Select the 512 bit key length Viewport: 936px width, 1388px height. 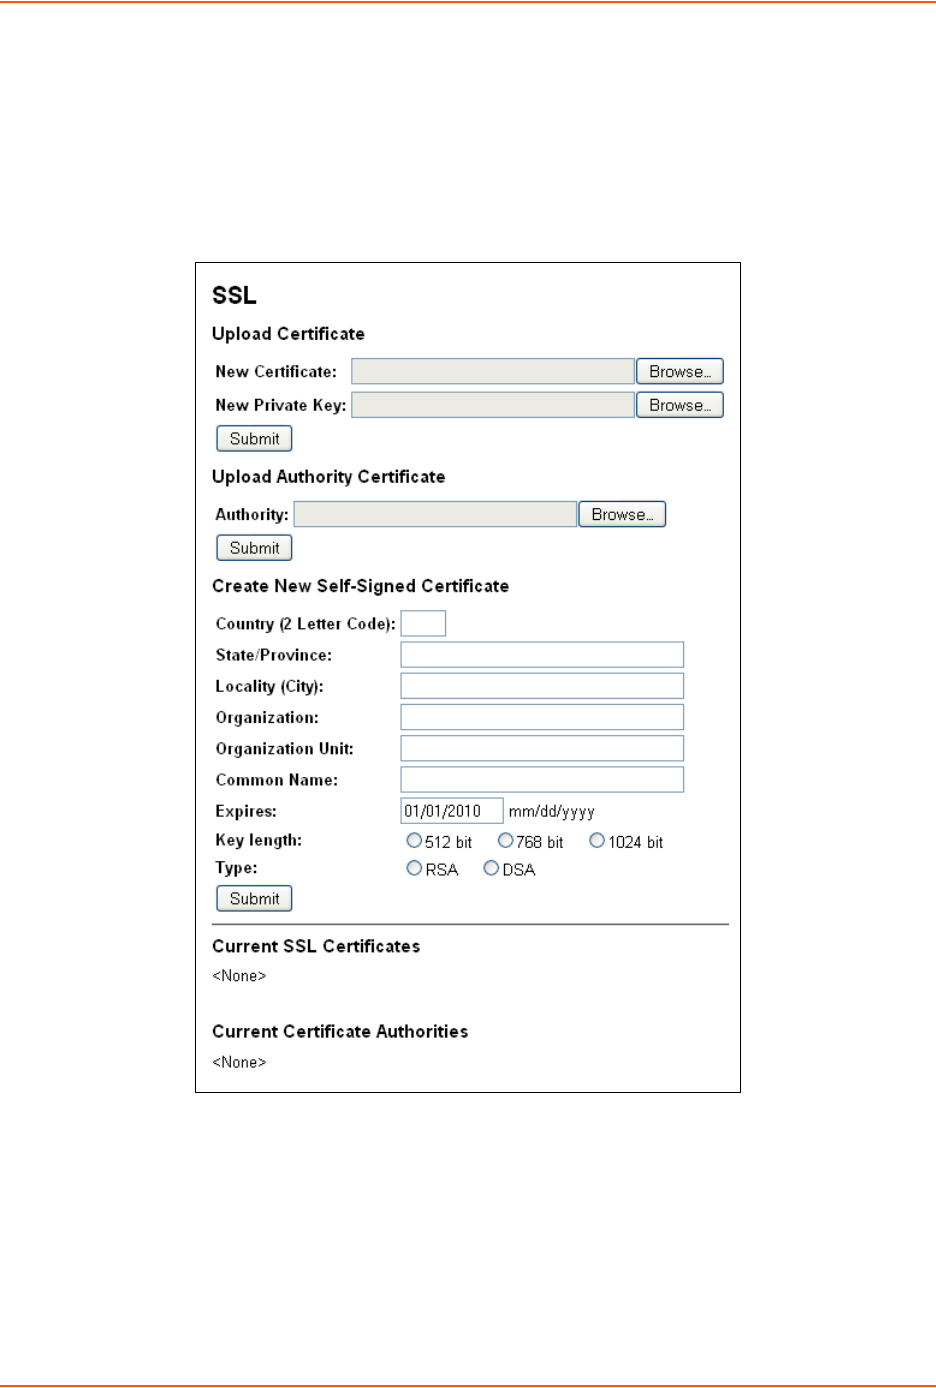click(414, 841)
